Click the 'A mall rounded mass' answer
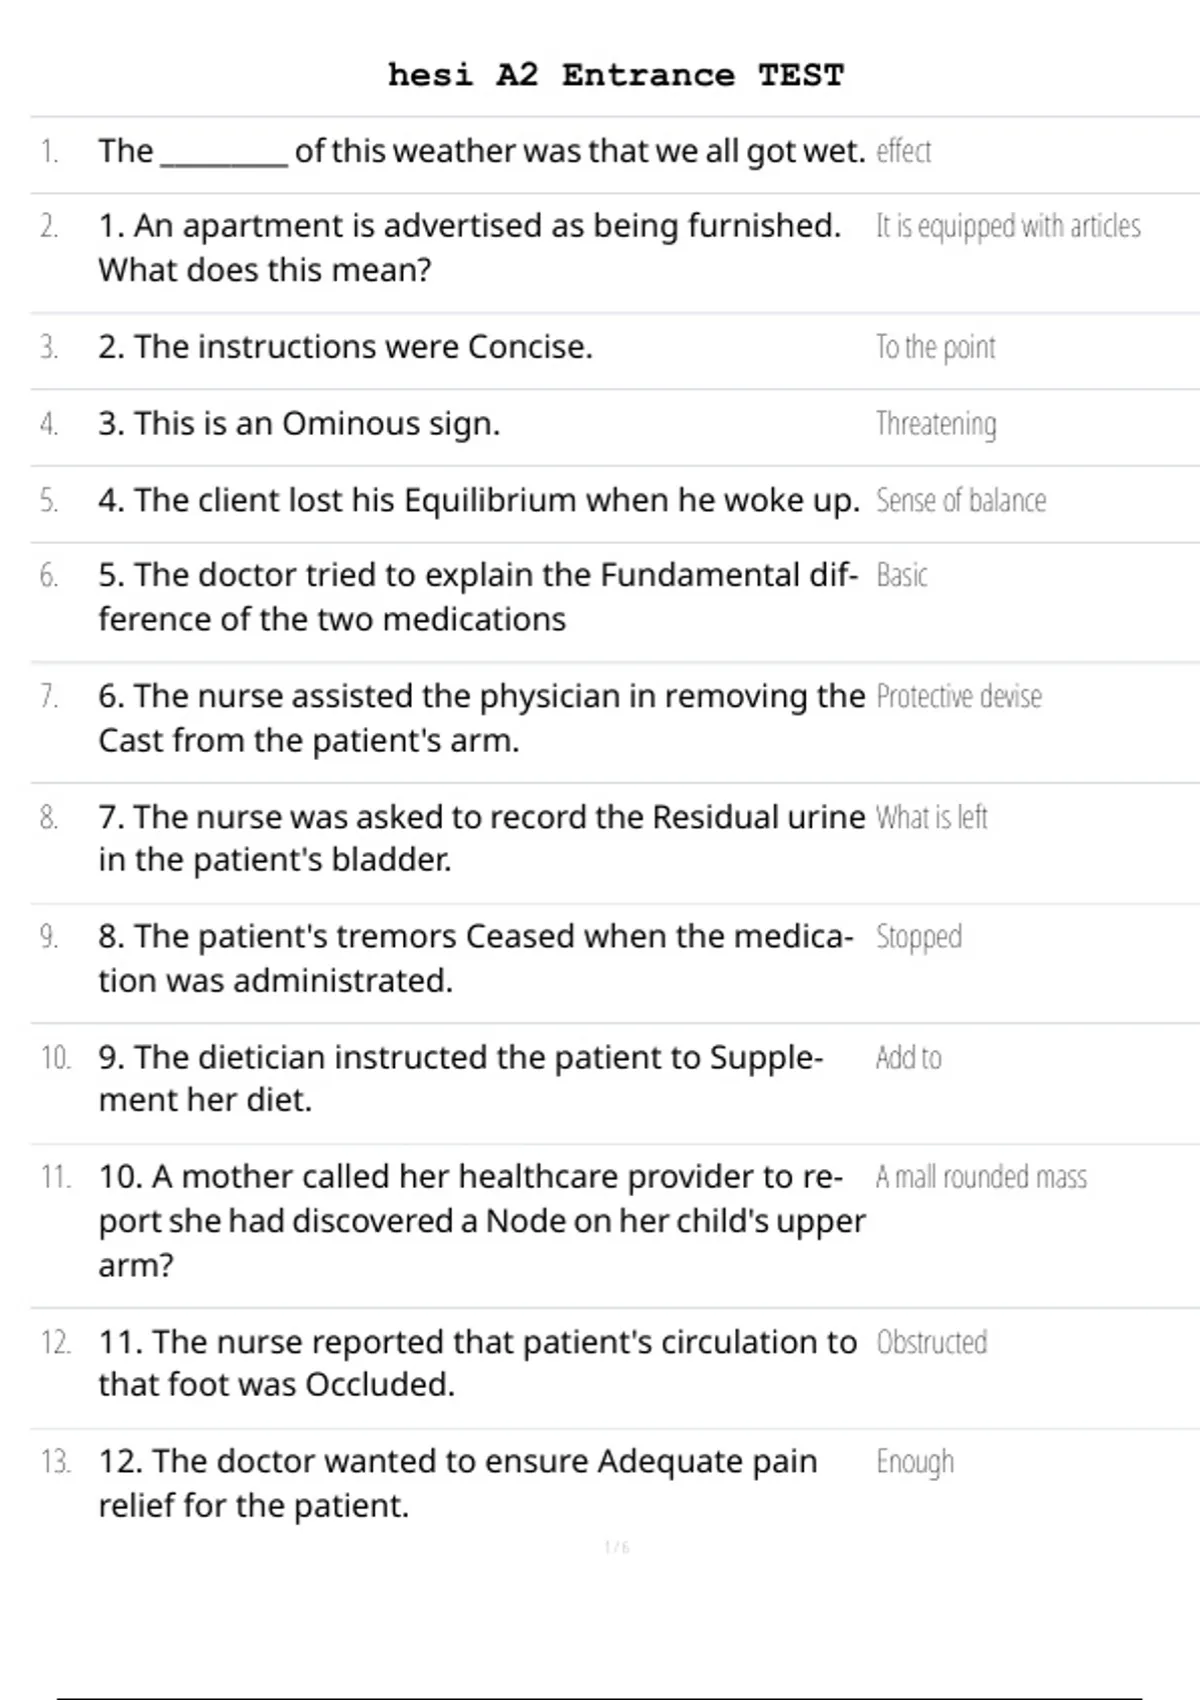1200x1700 pixels. [981, 1177]
